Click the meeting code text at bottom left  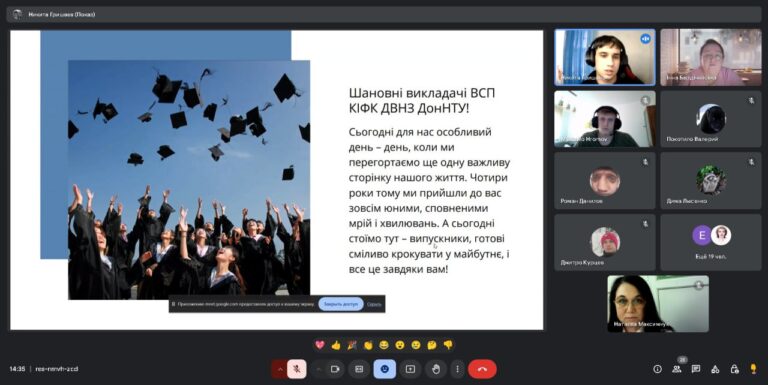tap(57, 369)
